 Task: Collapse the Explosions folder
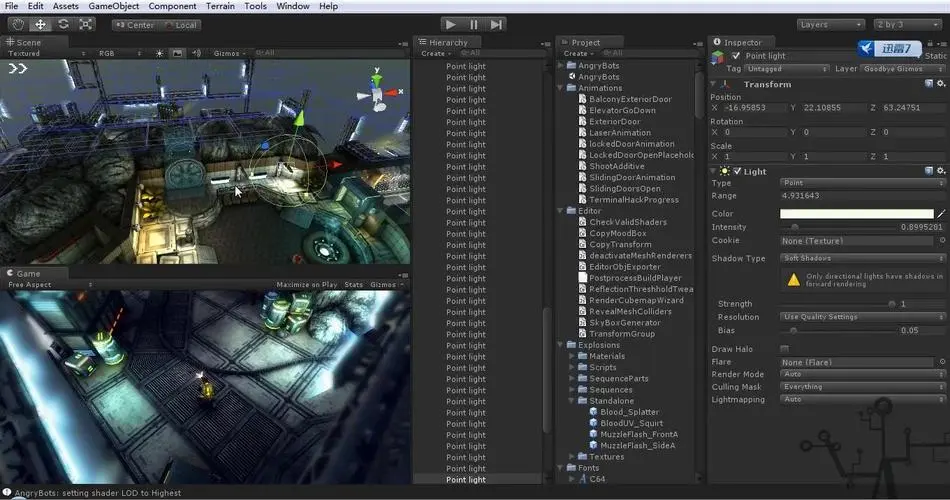pyautogui.click(x=560, y=345)
